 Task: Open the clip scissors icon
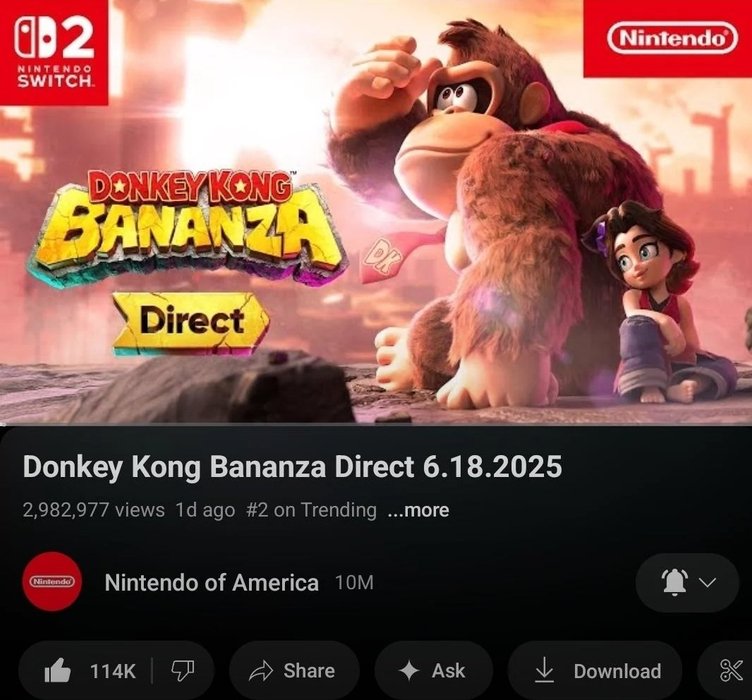[731, 670]
